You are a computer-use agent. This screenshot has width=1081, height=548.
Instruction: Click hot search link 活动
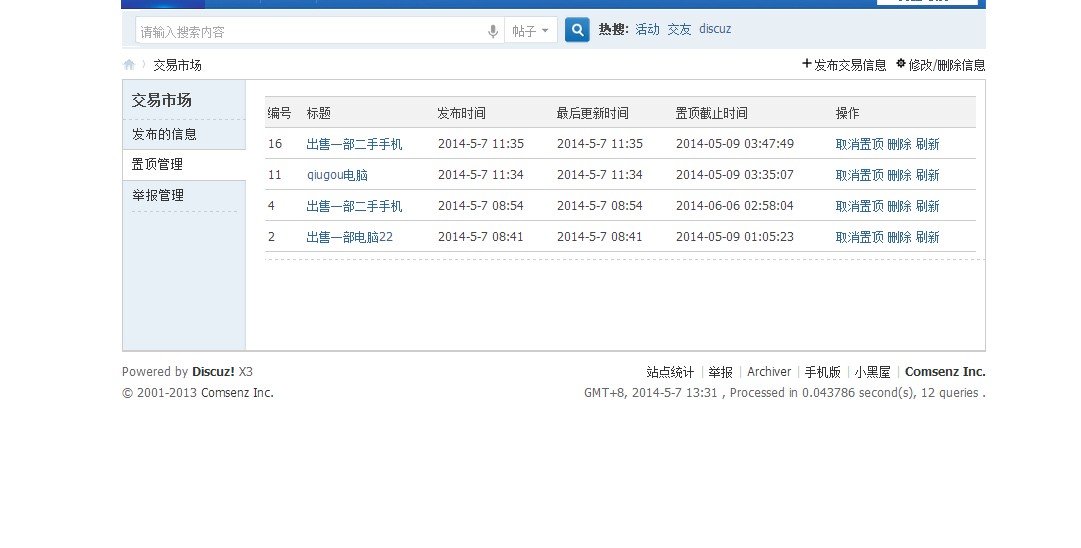click(647, 29)
